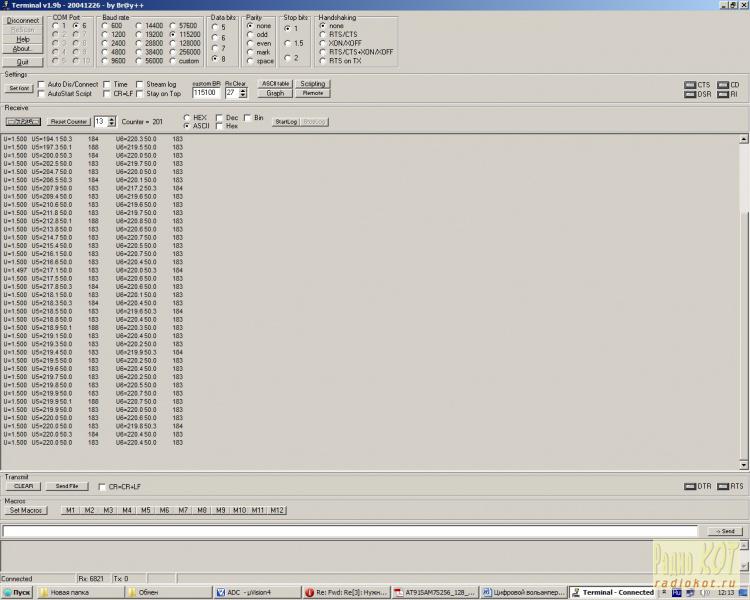Run macro M12
The width and height of the screenshot is (750, 600).
click(x=277, y=510)
